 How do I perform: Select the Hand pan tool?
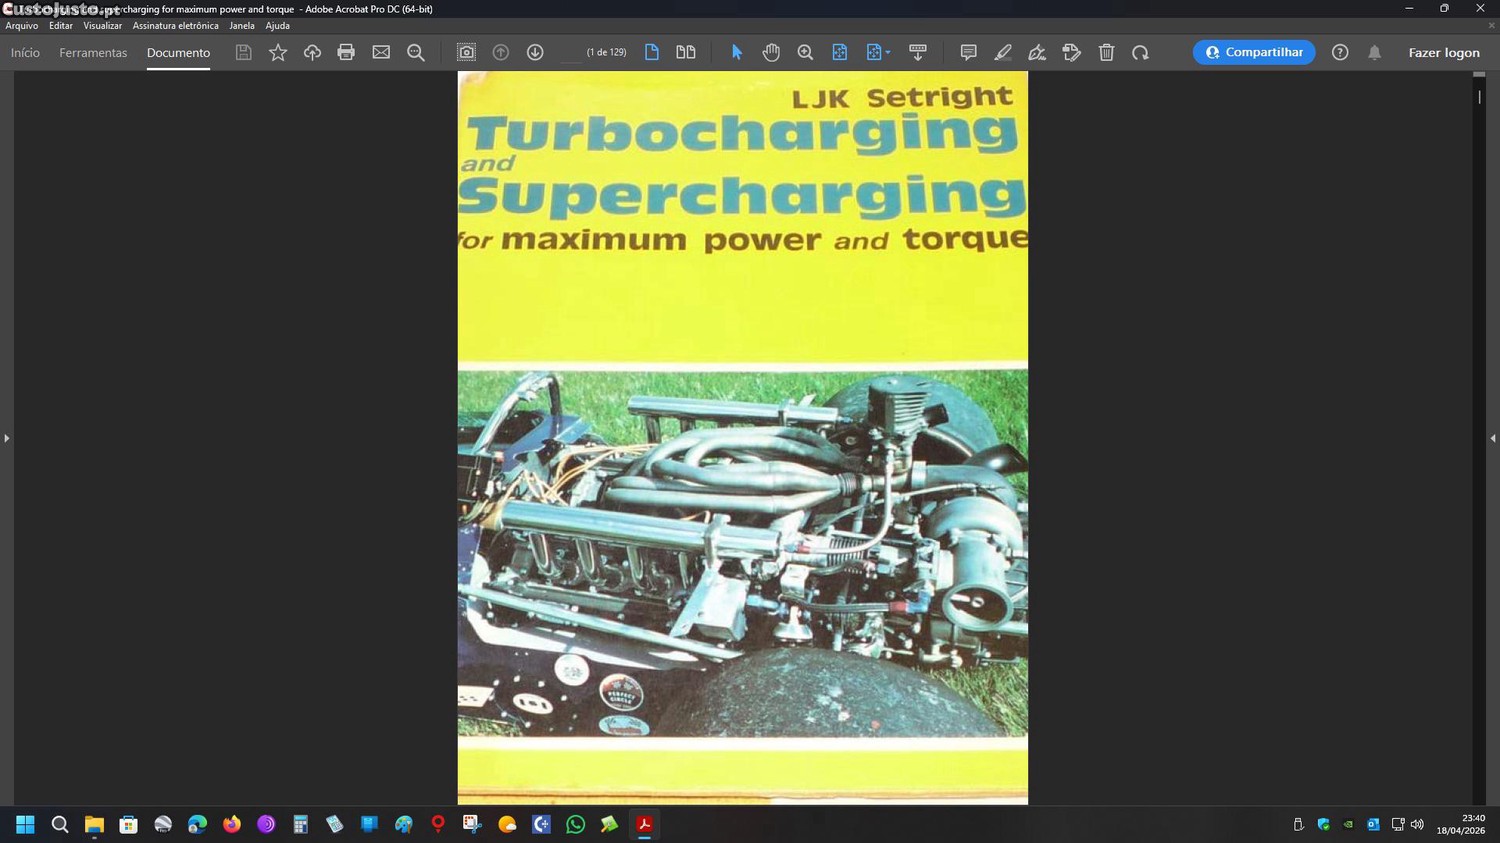click(x=771, y=52)
